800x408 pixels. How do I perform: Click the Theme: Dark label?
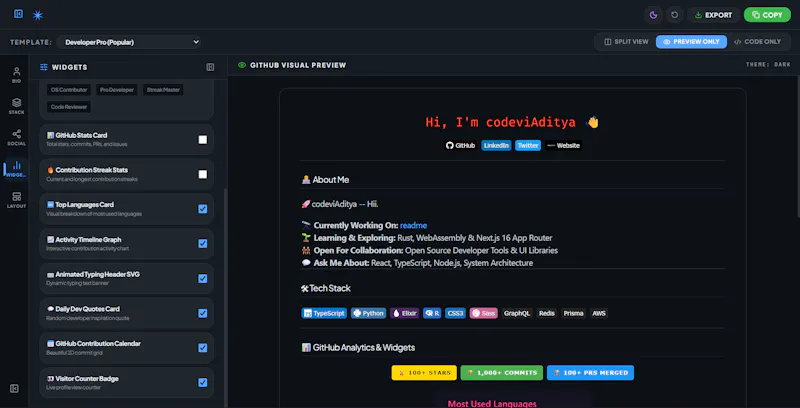point(767,65)
